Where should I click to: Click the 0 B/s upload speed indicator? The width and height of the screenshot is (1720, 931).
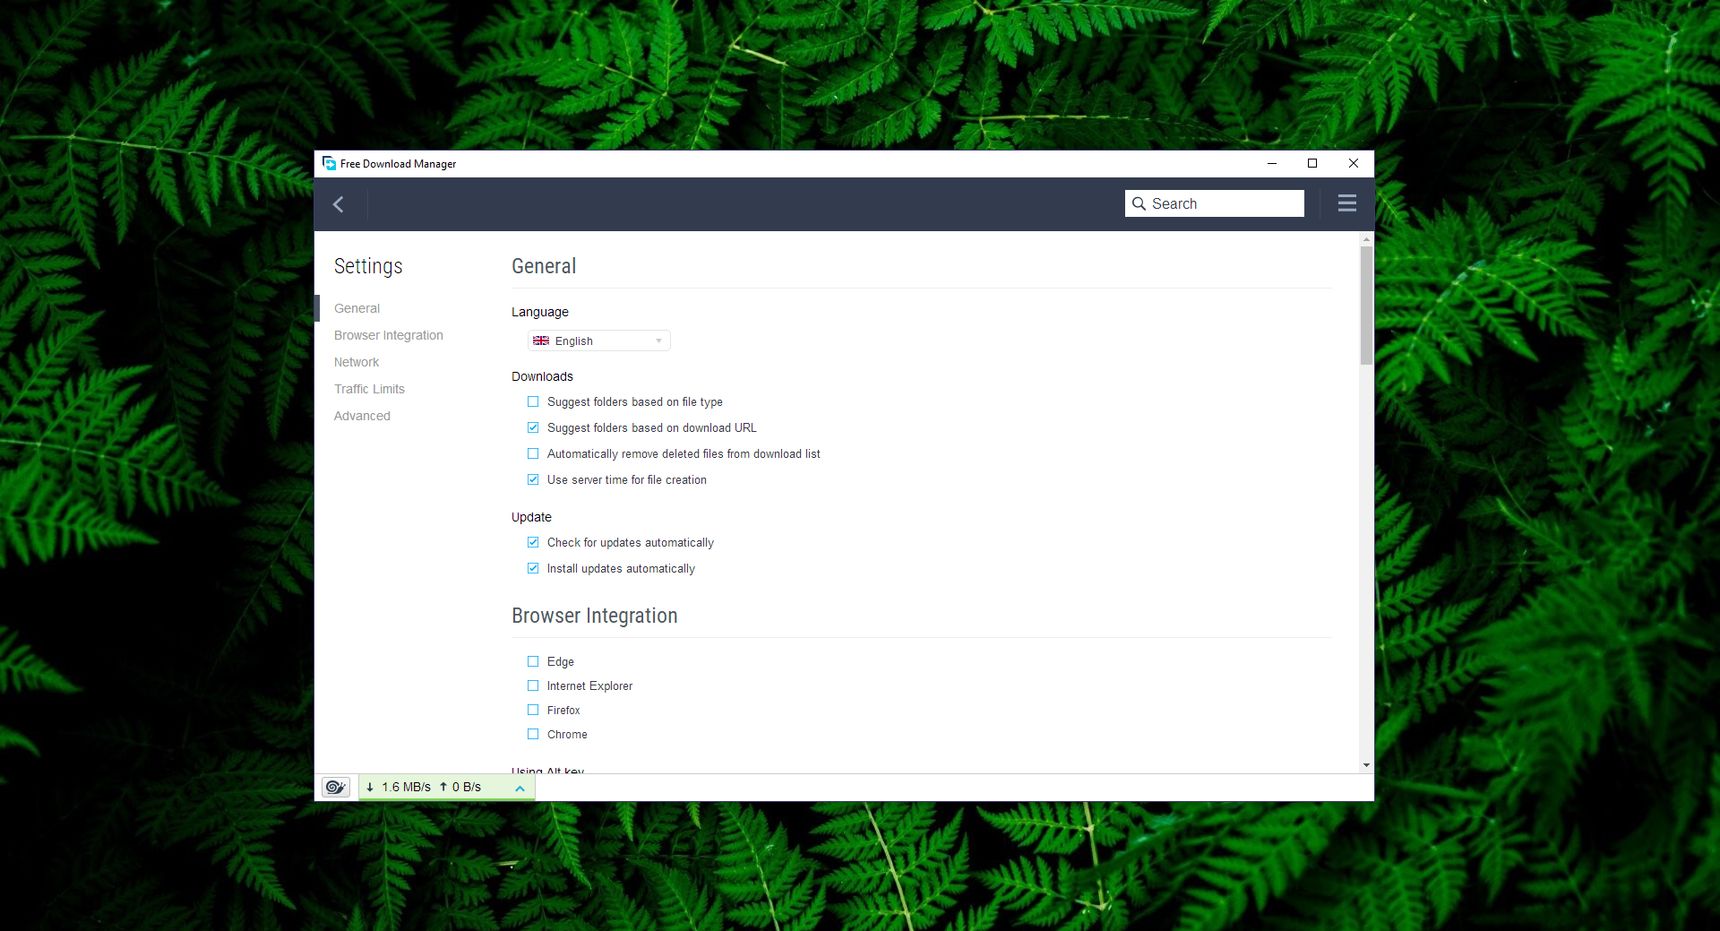(x=460, y=788)
